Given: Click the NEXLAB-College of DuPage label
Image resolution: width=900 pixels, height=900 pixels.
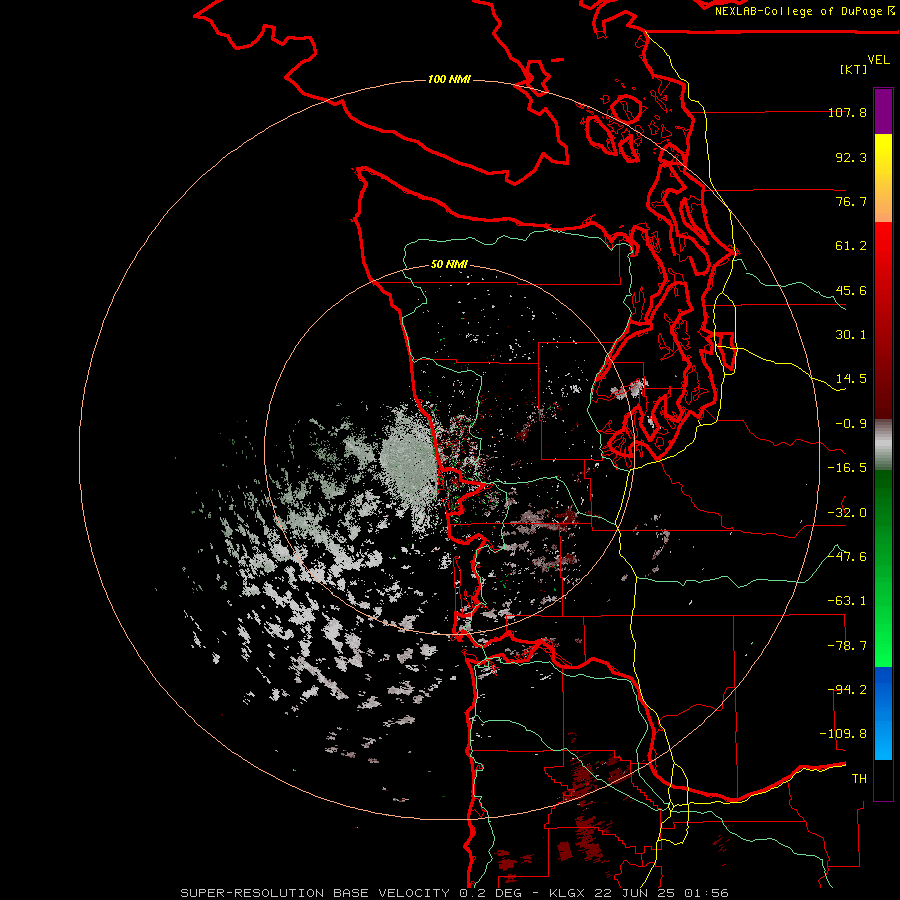Looking at the screenshot, I should tap(804, 11).
